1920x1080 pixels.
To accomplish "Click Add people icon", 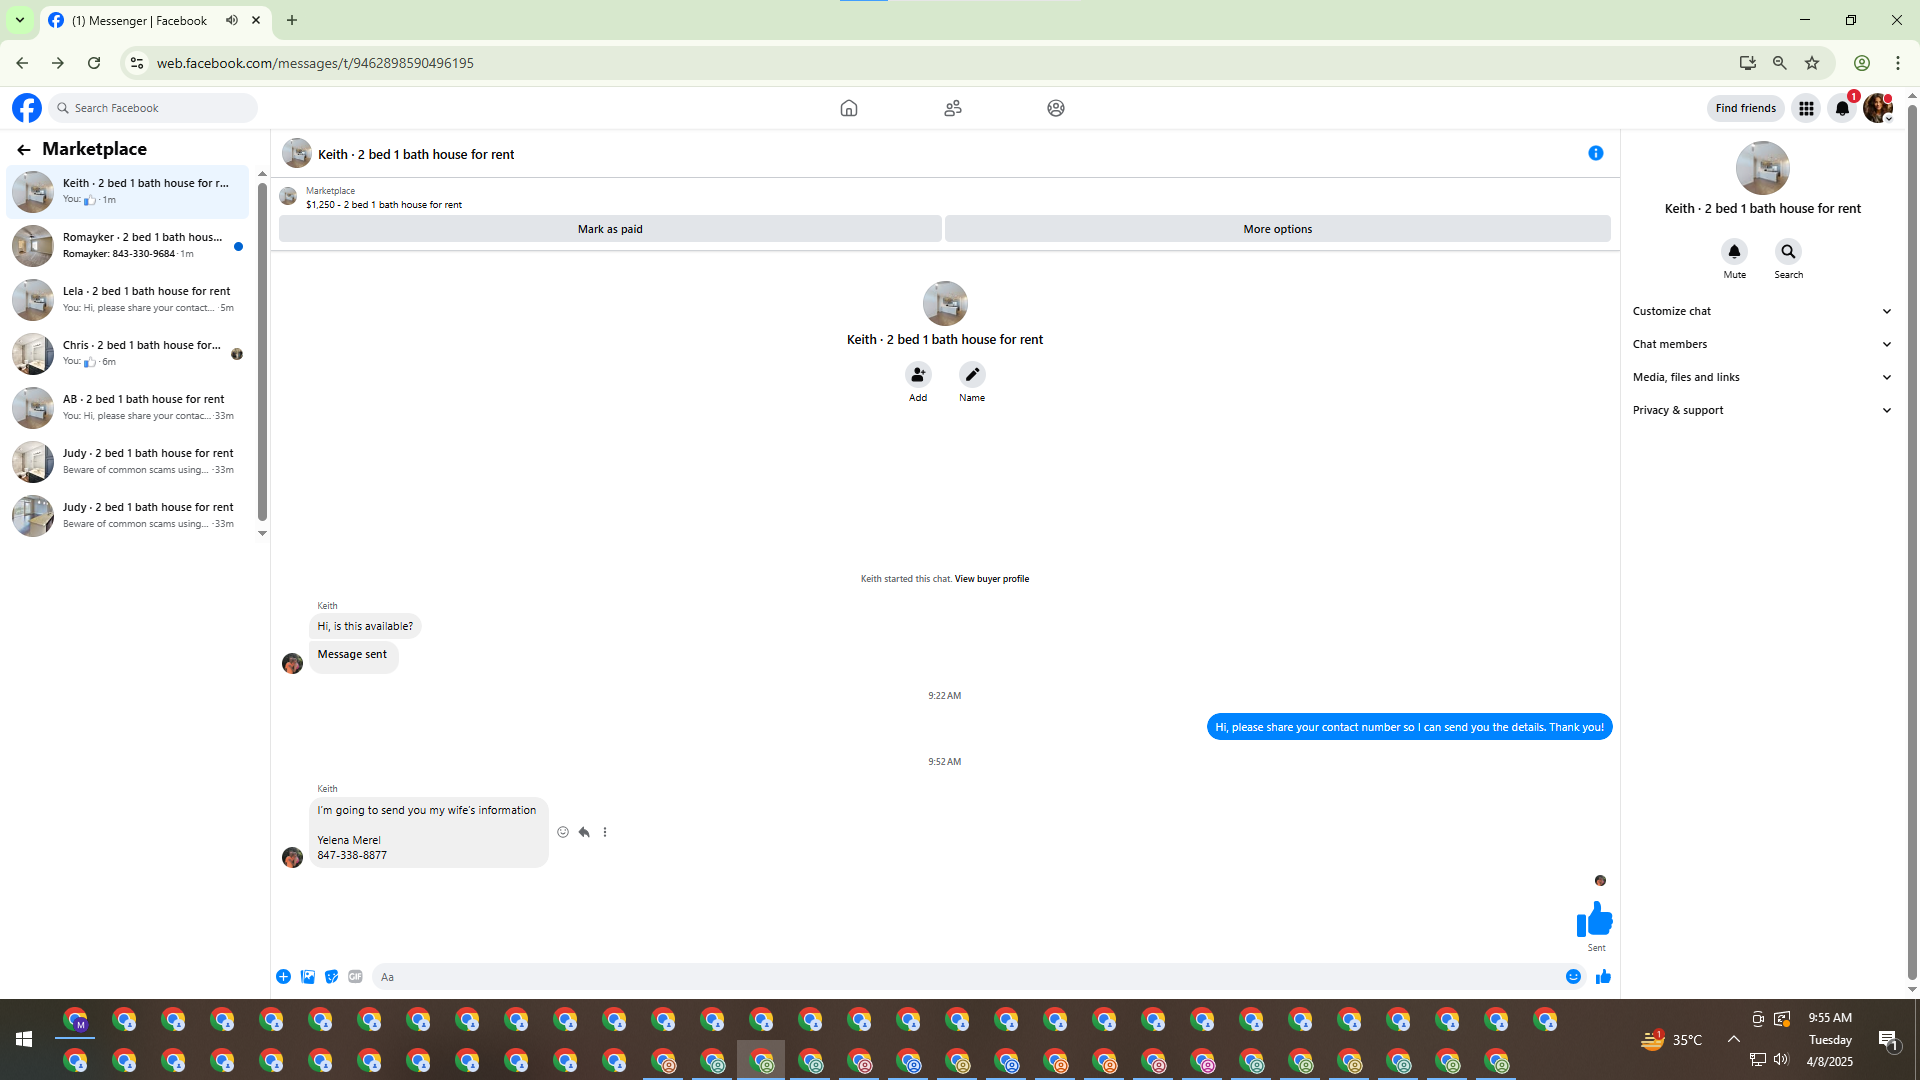I will pyautogui.click(x=917, y=375).
